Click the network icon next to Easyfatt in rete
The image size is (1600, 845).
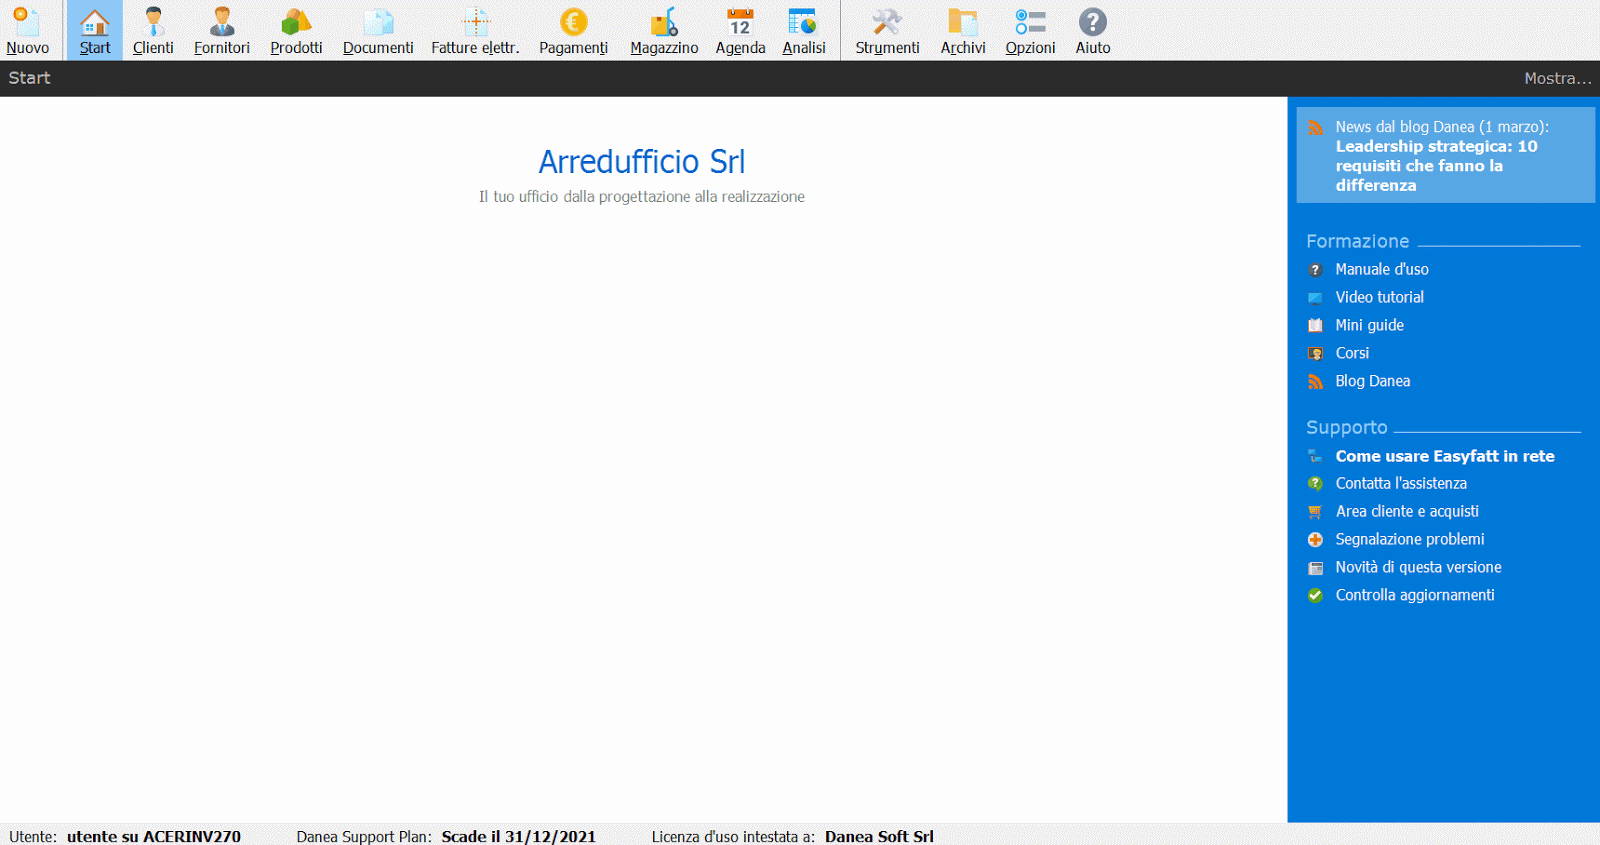(1316, 456)
